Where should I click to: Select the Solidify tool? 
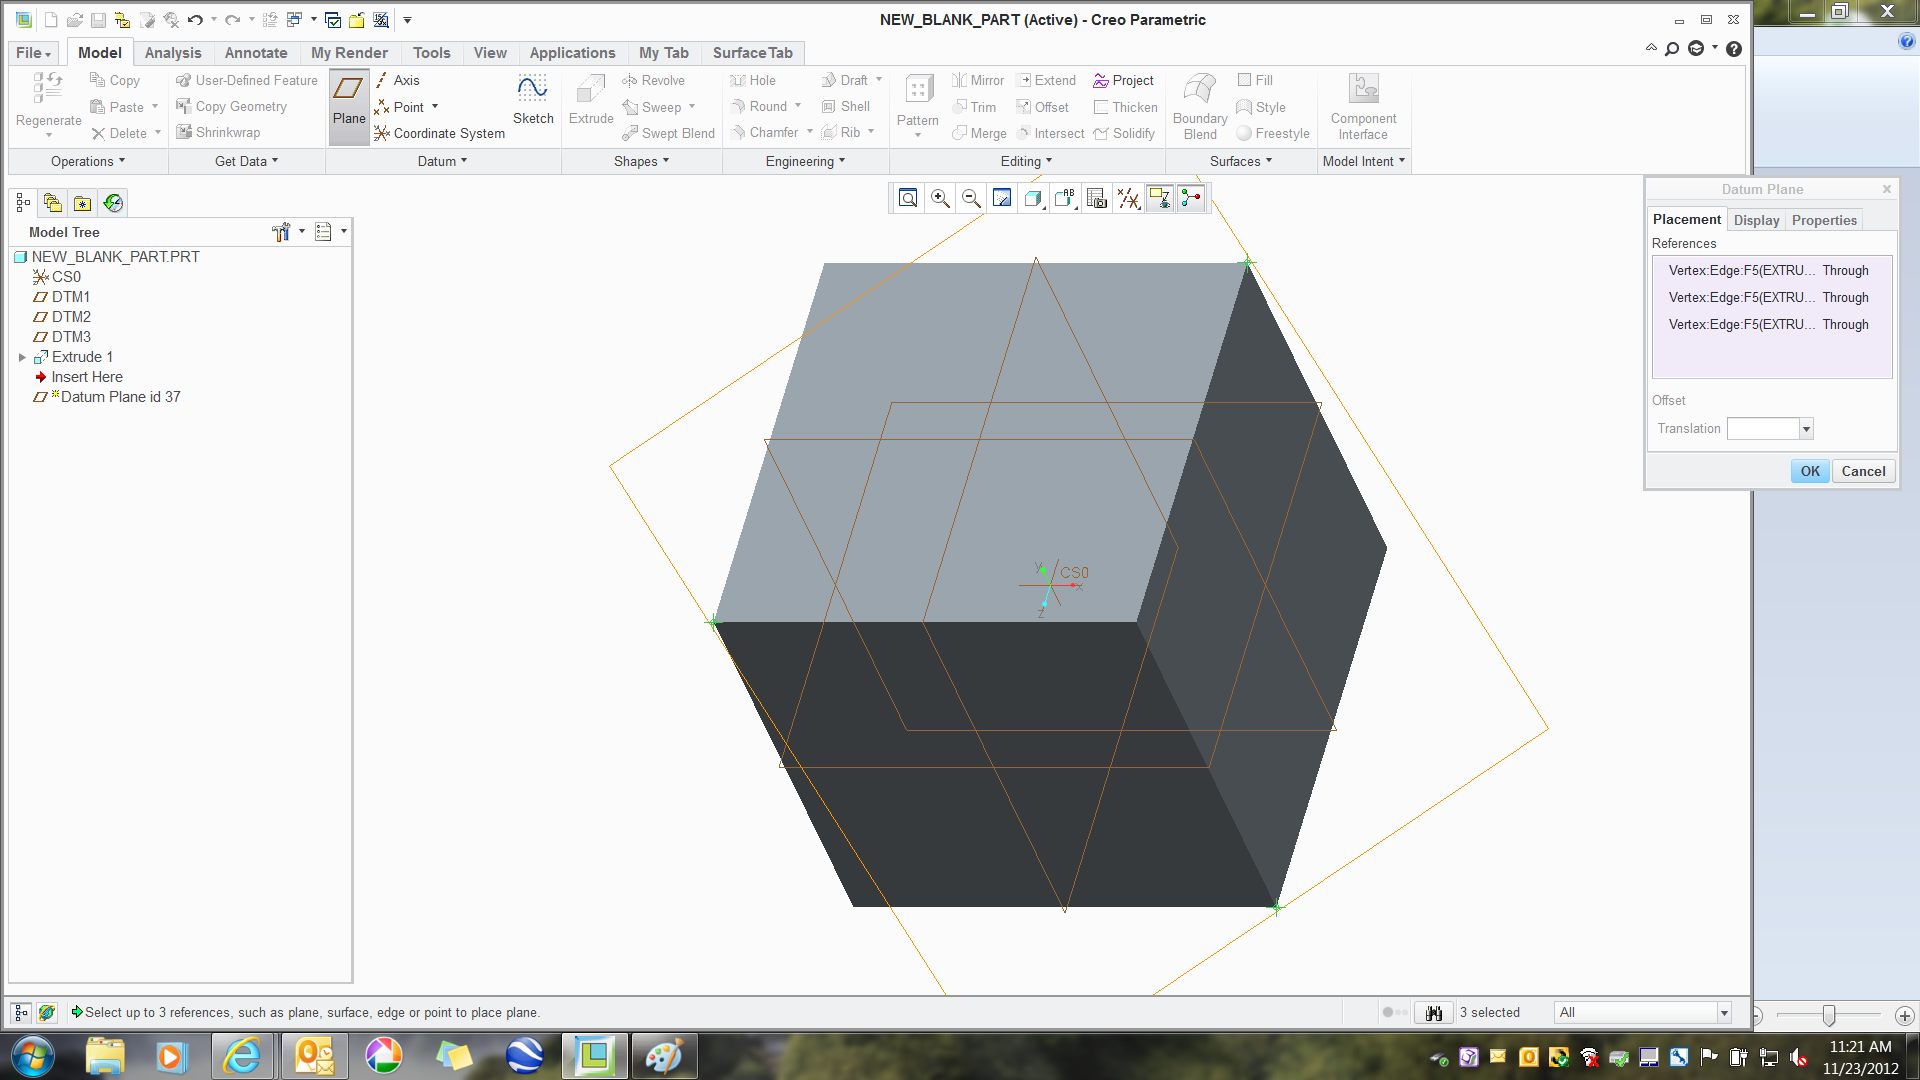[x=1124, y=133]
